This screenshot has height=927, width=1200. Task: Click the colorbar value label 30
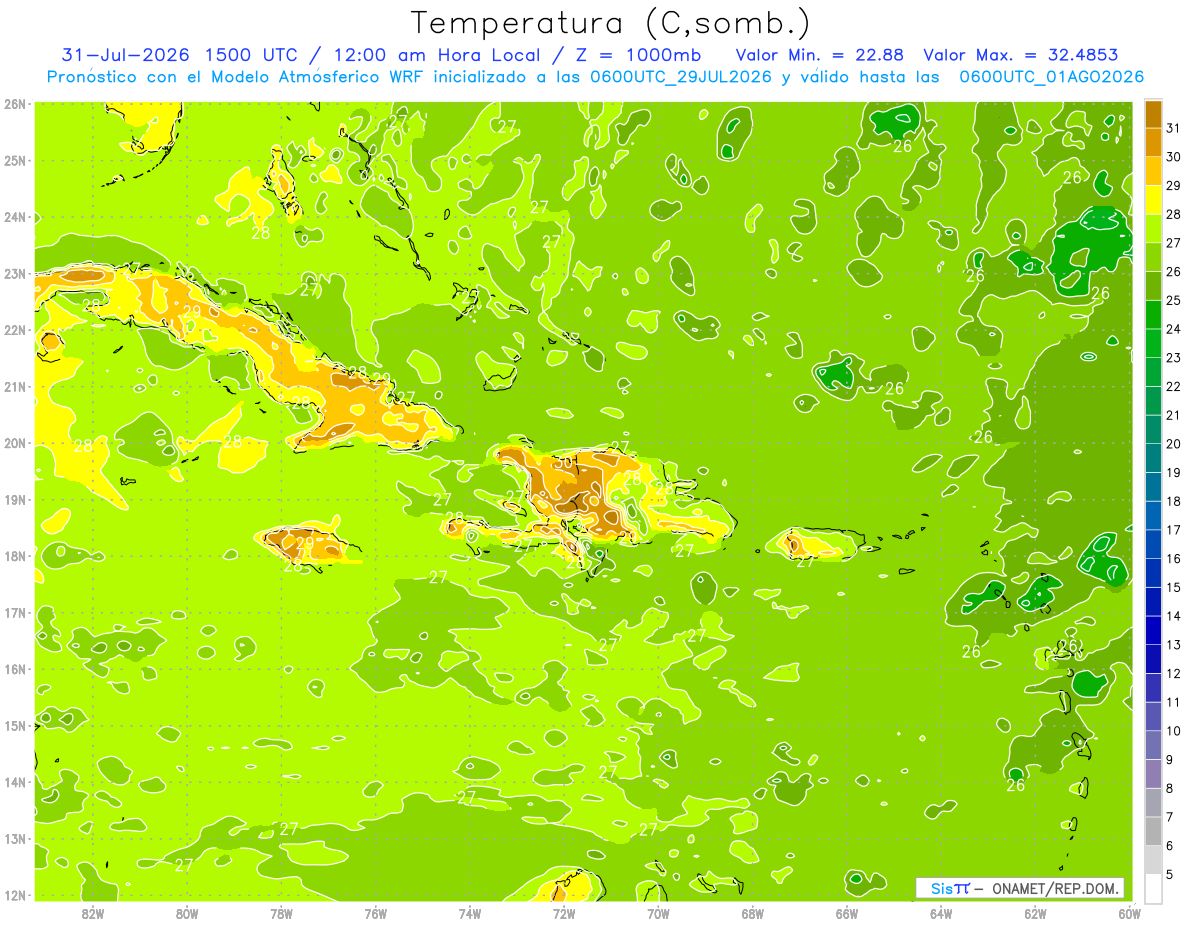1173,157
